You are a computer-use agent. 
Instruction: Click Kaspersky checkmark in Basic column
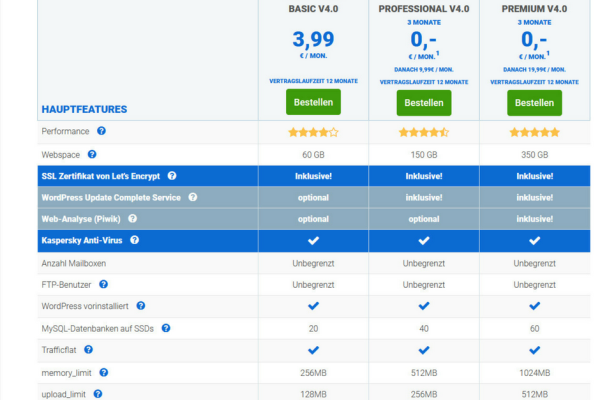tap(313, 240)
